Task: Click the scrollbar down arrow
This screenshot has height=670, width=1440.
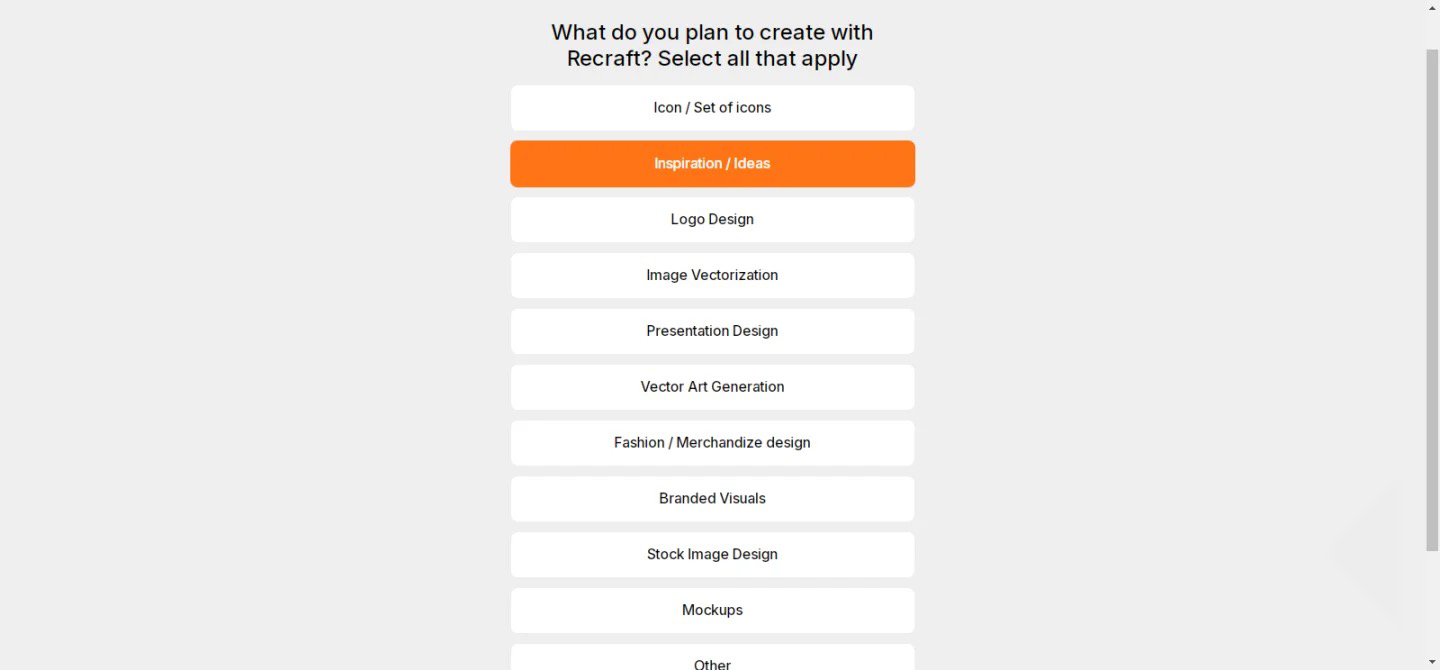Action: (x=1432, y=663)
